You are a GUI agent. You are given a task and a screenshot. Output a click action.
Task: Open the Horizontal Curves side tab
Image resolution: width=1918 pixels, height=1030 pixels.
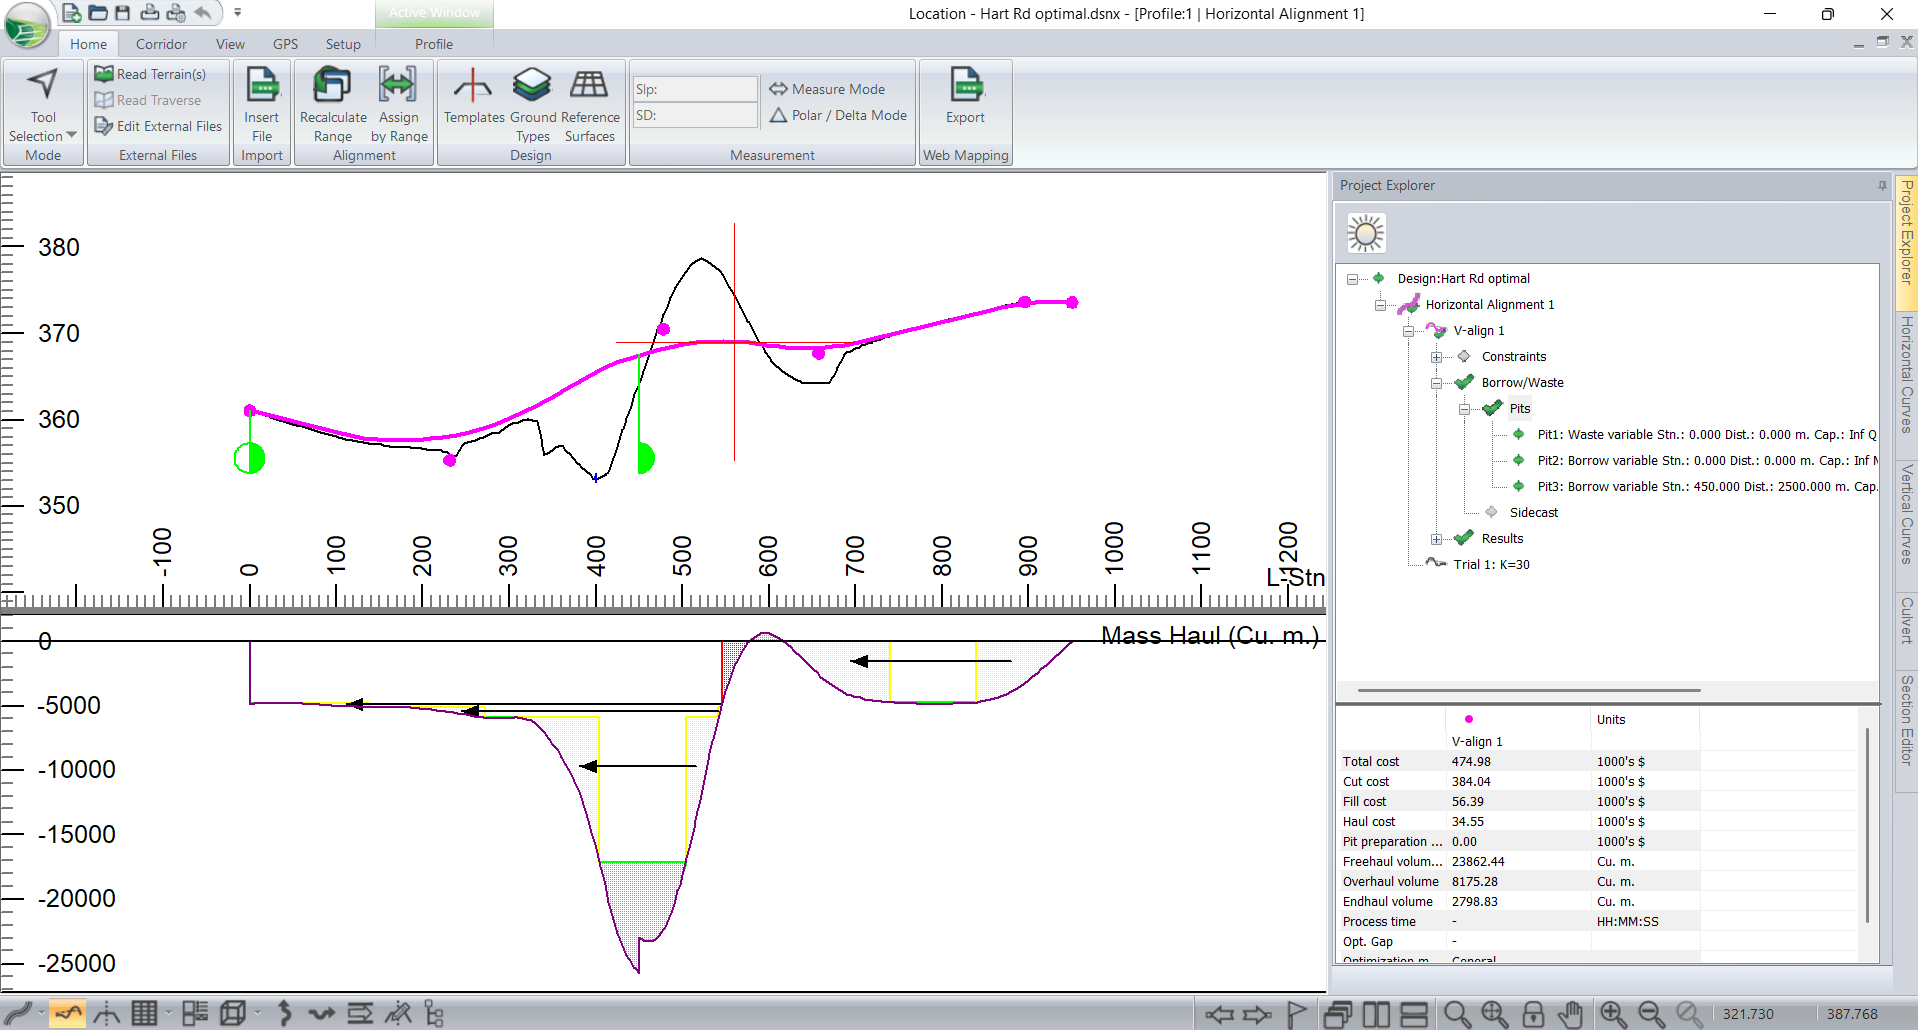click(x=1907, y=374)
